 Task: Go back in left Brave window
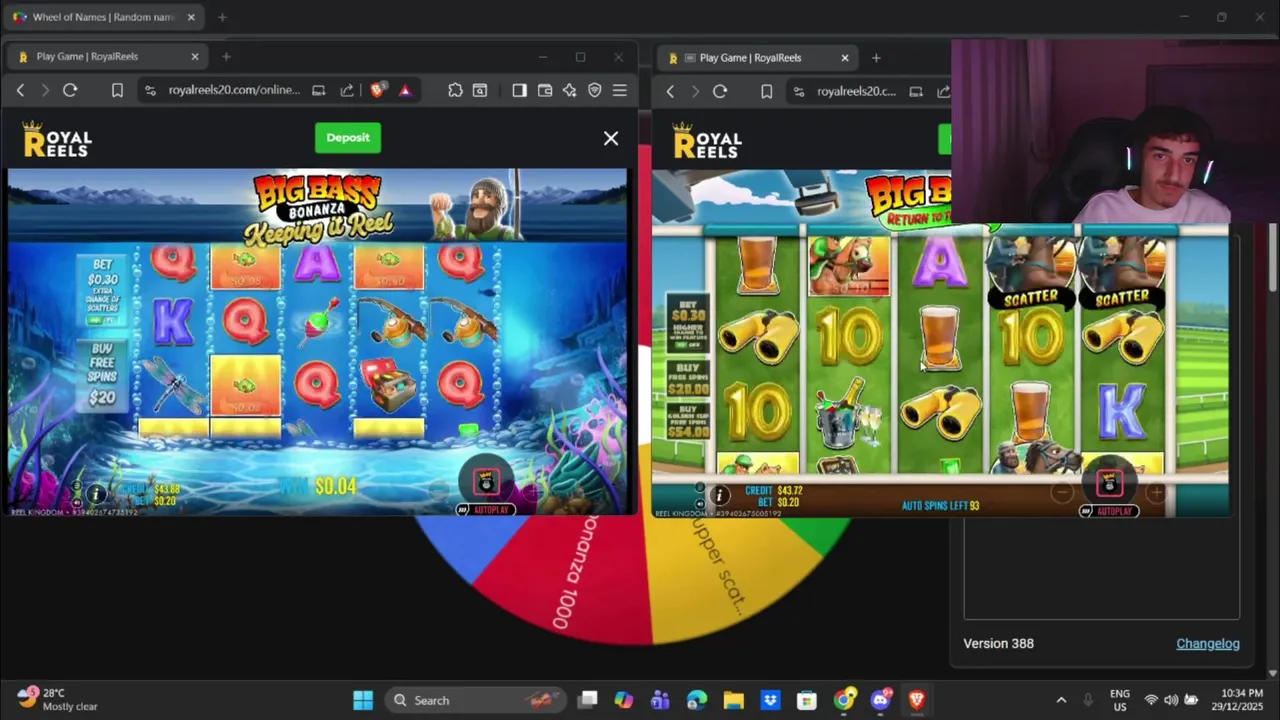pos(20,90)
